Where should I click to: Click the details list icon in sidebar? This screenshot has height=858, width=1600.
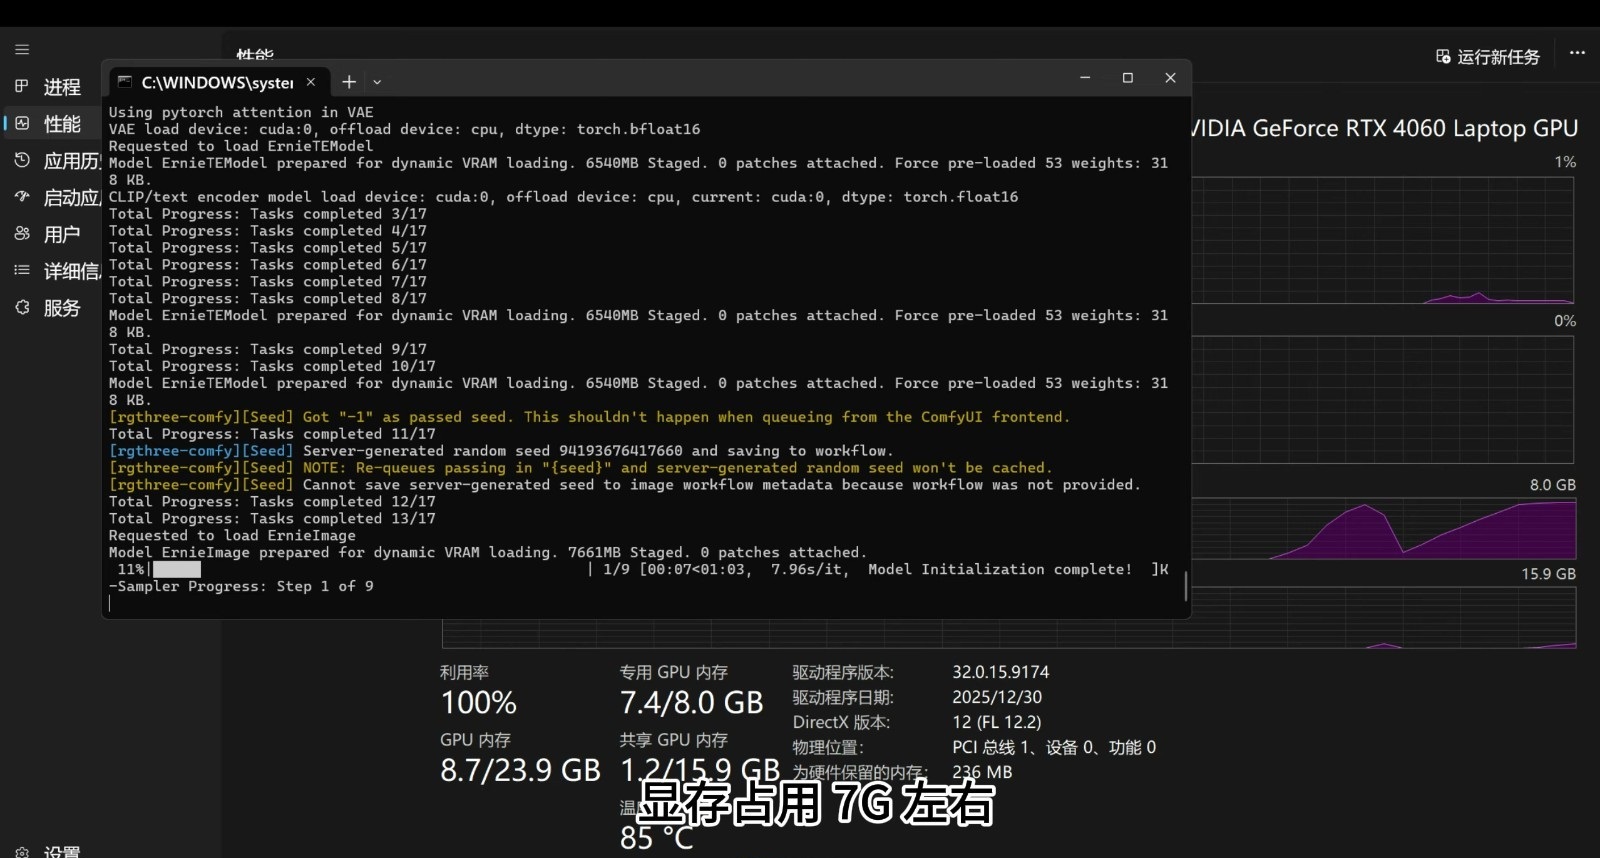tap(22, 270)
